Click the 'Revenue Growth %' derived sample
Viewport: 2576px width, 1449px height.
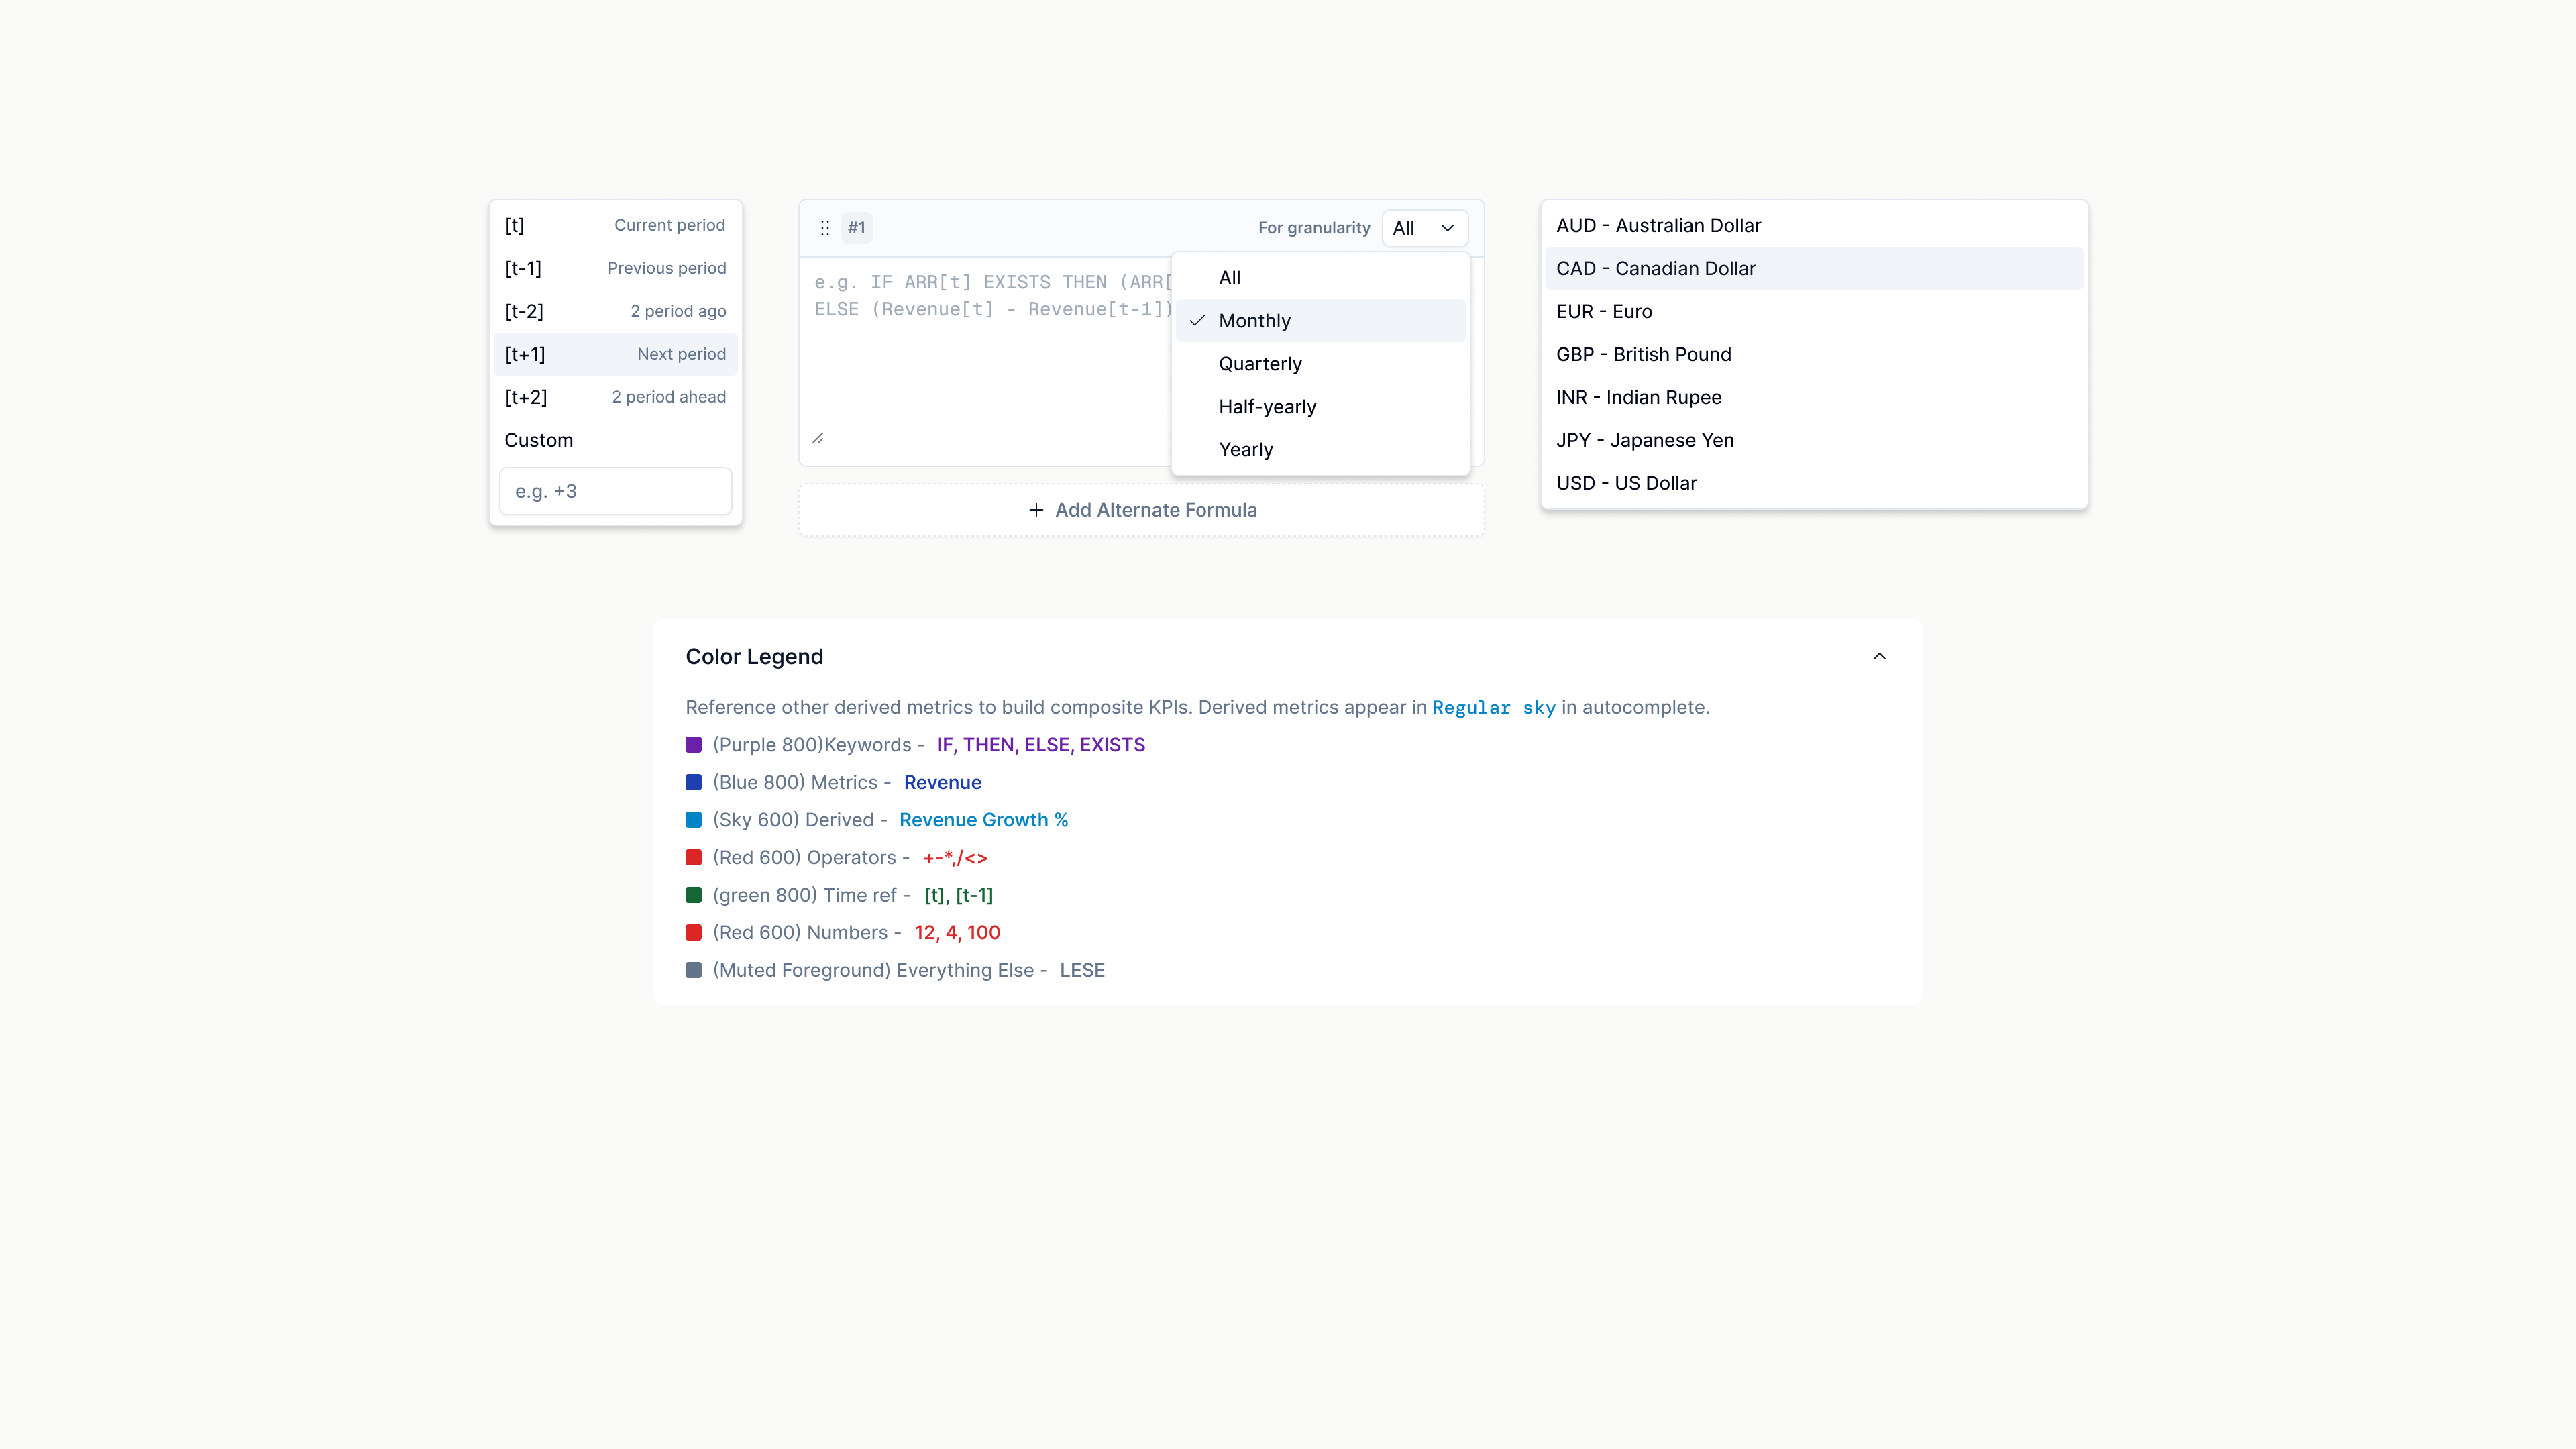tap(983, 820)
